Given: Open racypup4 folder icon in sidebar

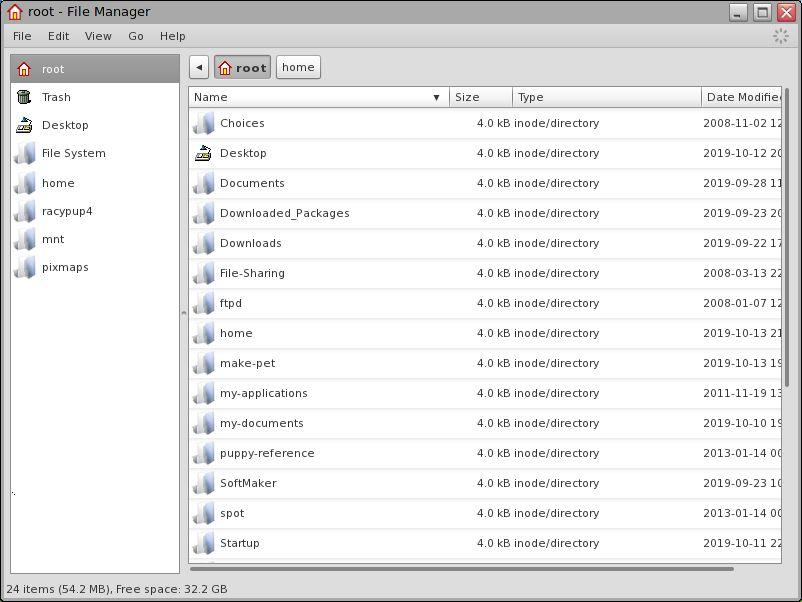Looking at the screenshot, I should [x=24, y=211].
